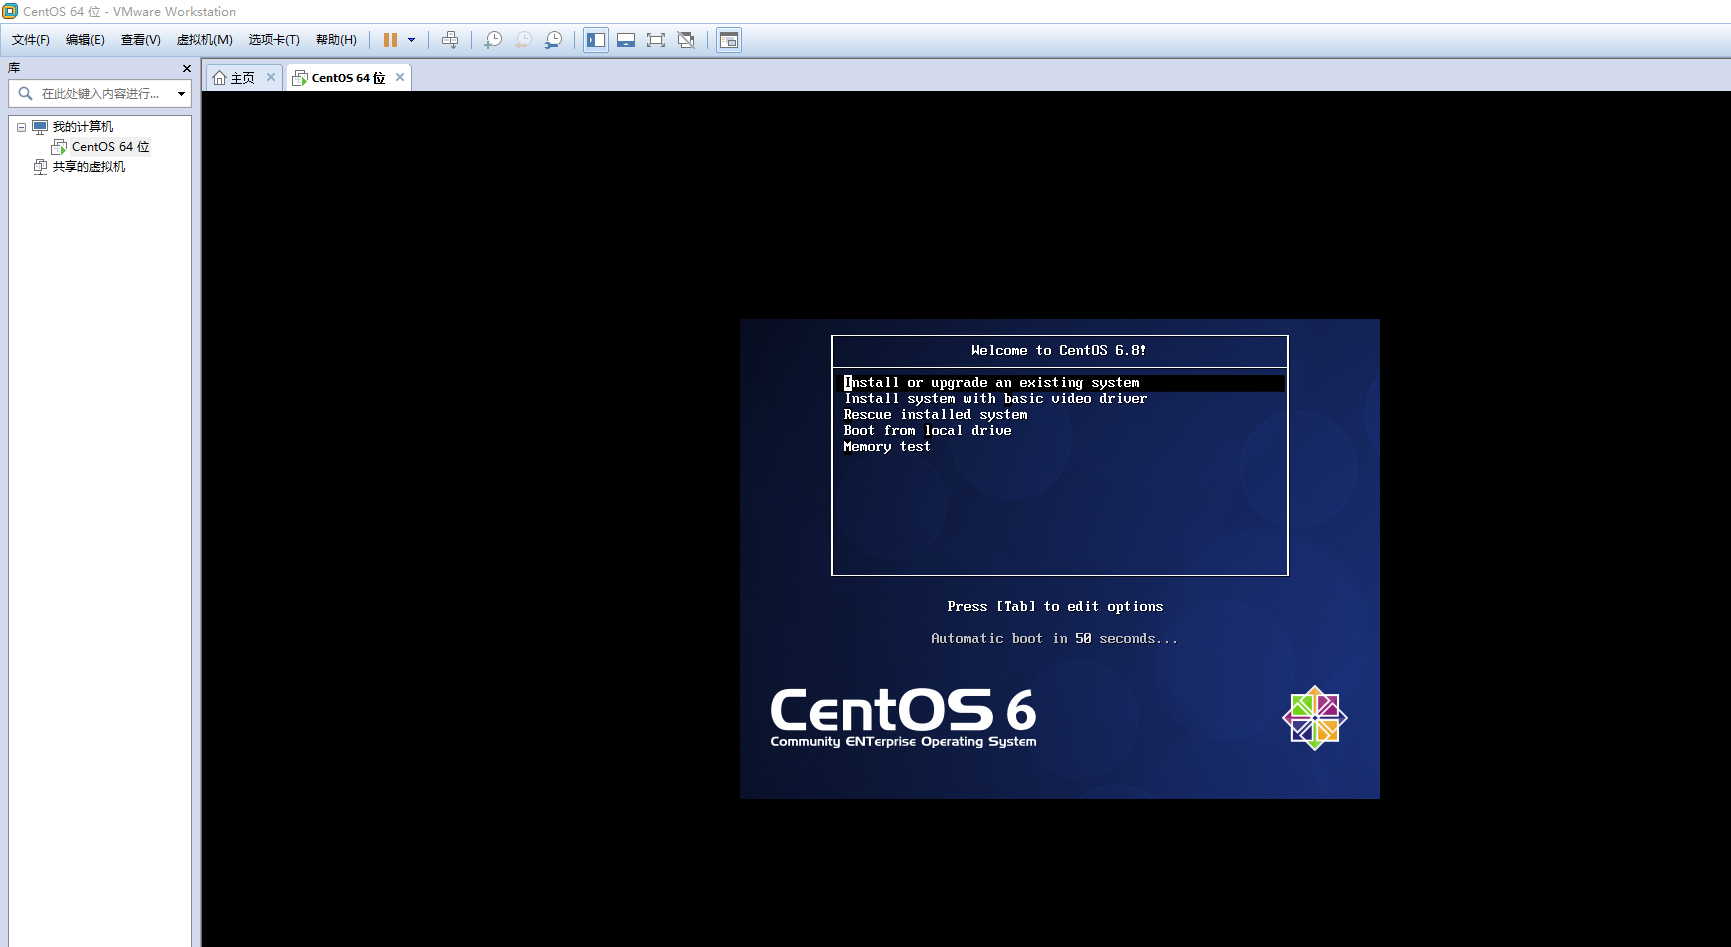Open the 编辑(E) menu
The height and width of the screenshot is (947, 1731).
85,40
